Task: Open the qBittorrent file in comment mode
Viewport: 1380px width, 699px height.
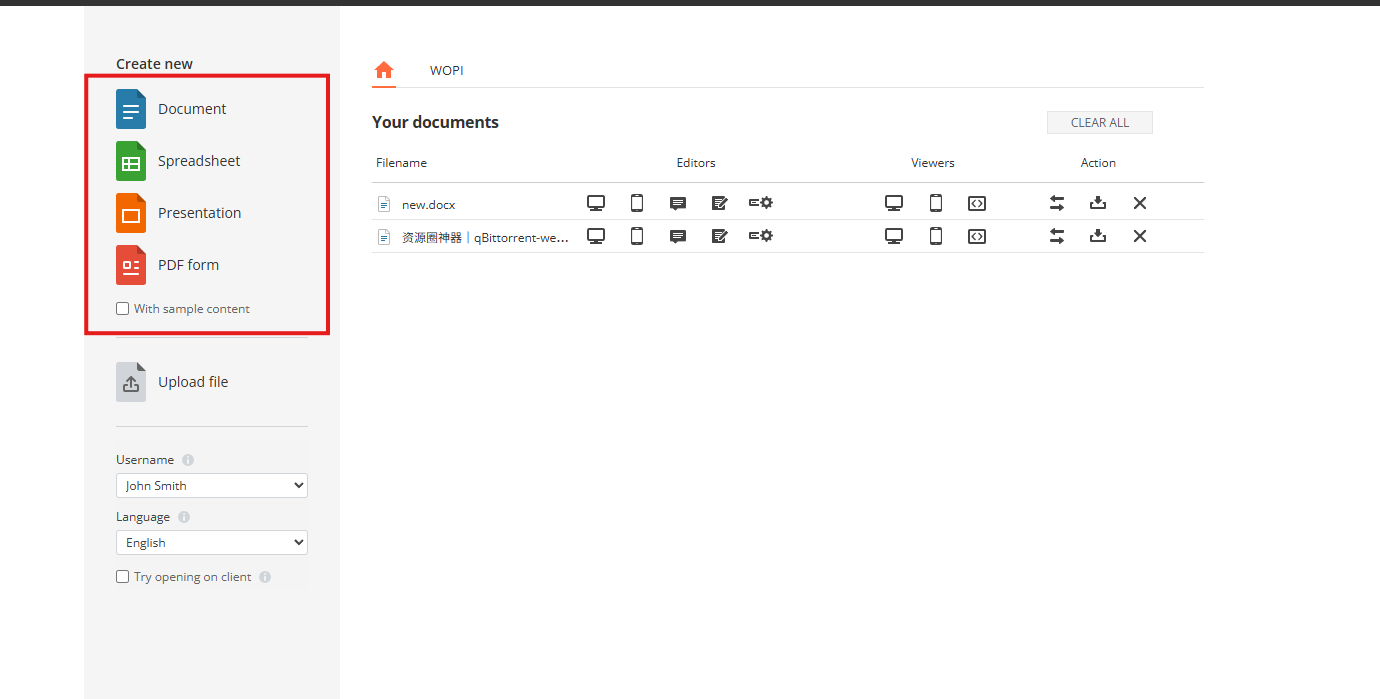Action: [x=678, y=236]
